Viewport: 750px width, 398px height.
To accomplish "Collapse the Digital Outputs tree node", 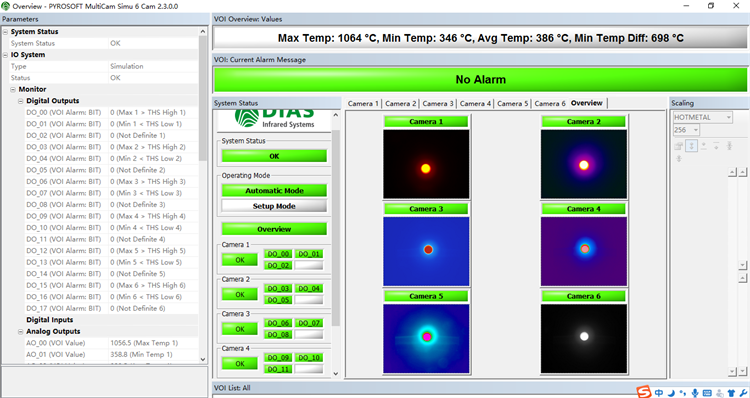I will [x=21, y=101].
